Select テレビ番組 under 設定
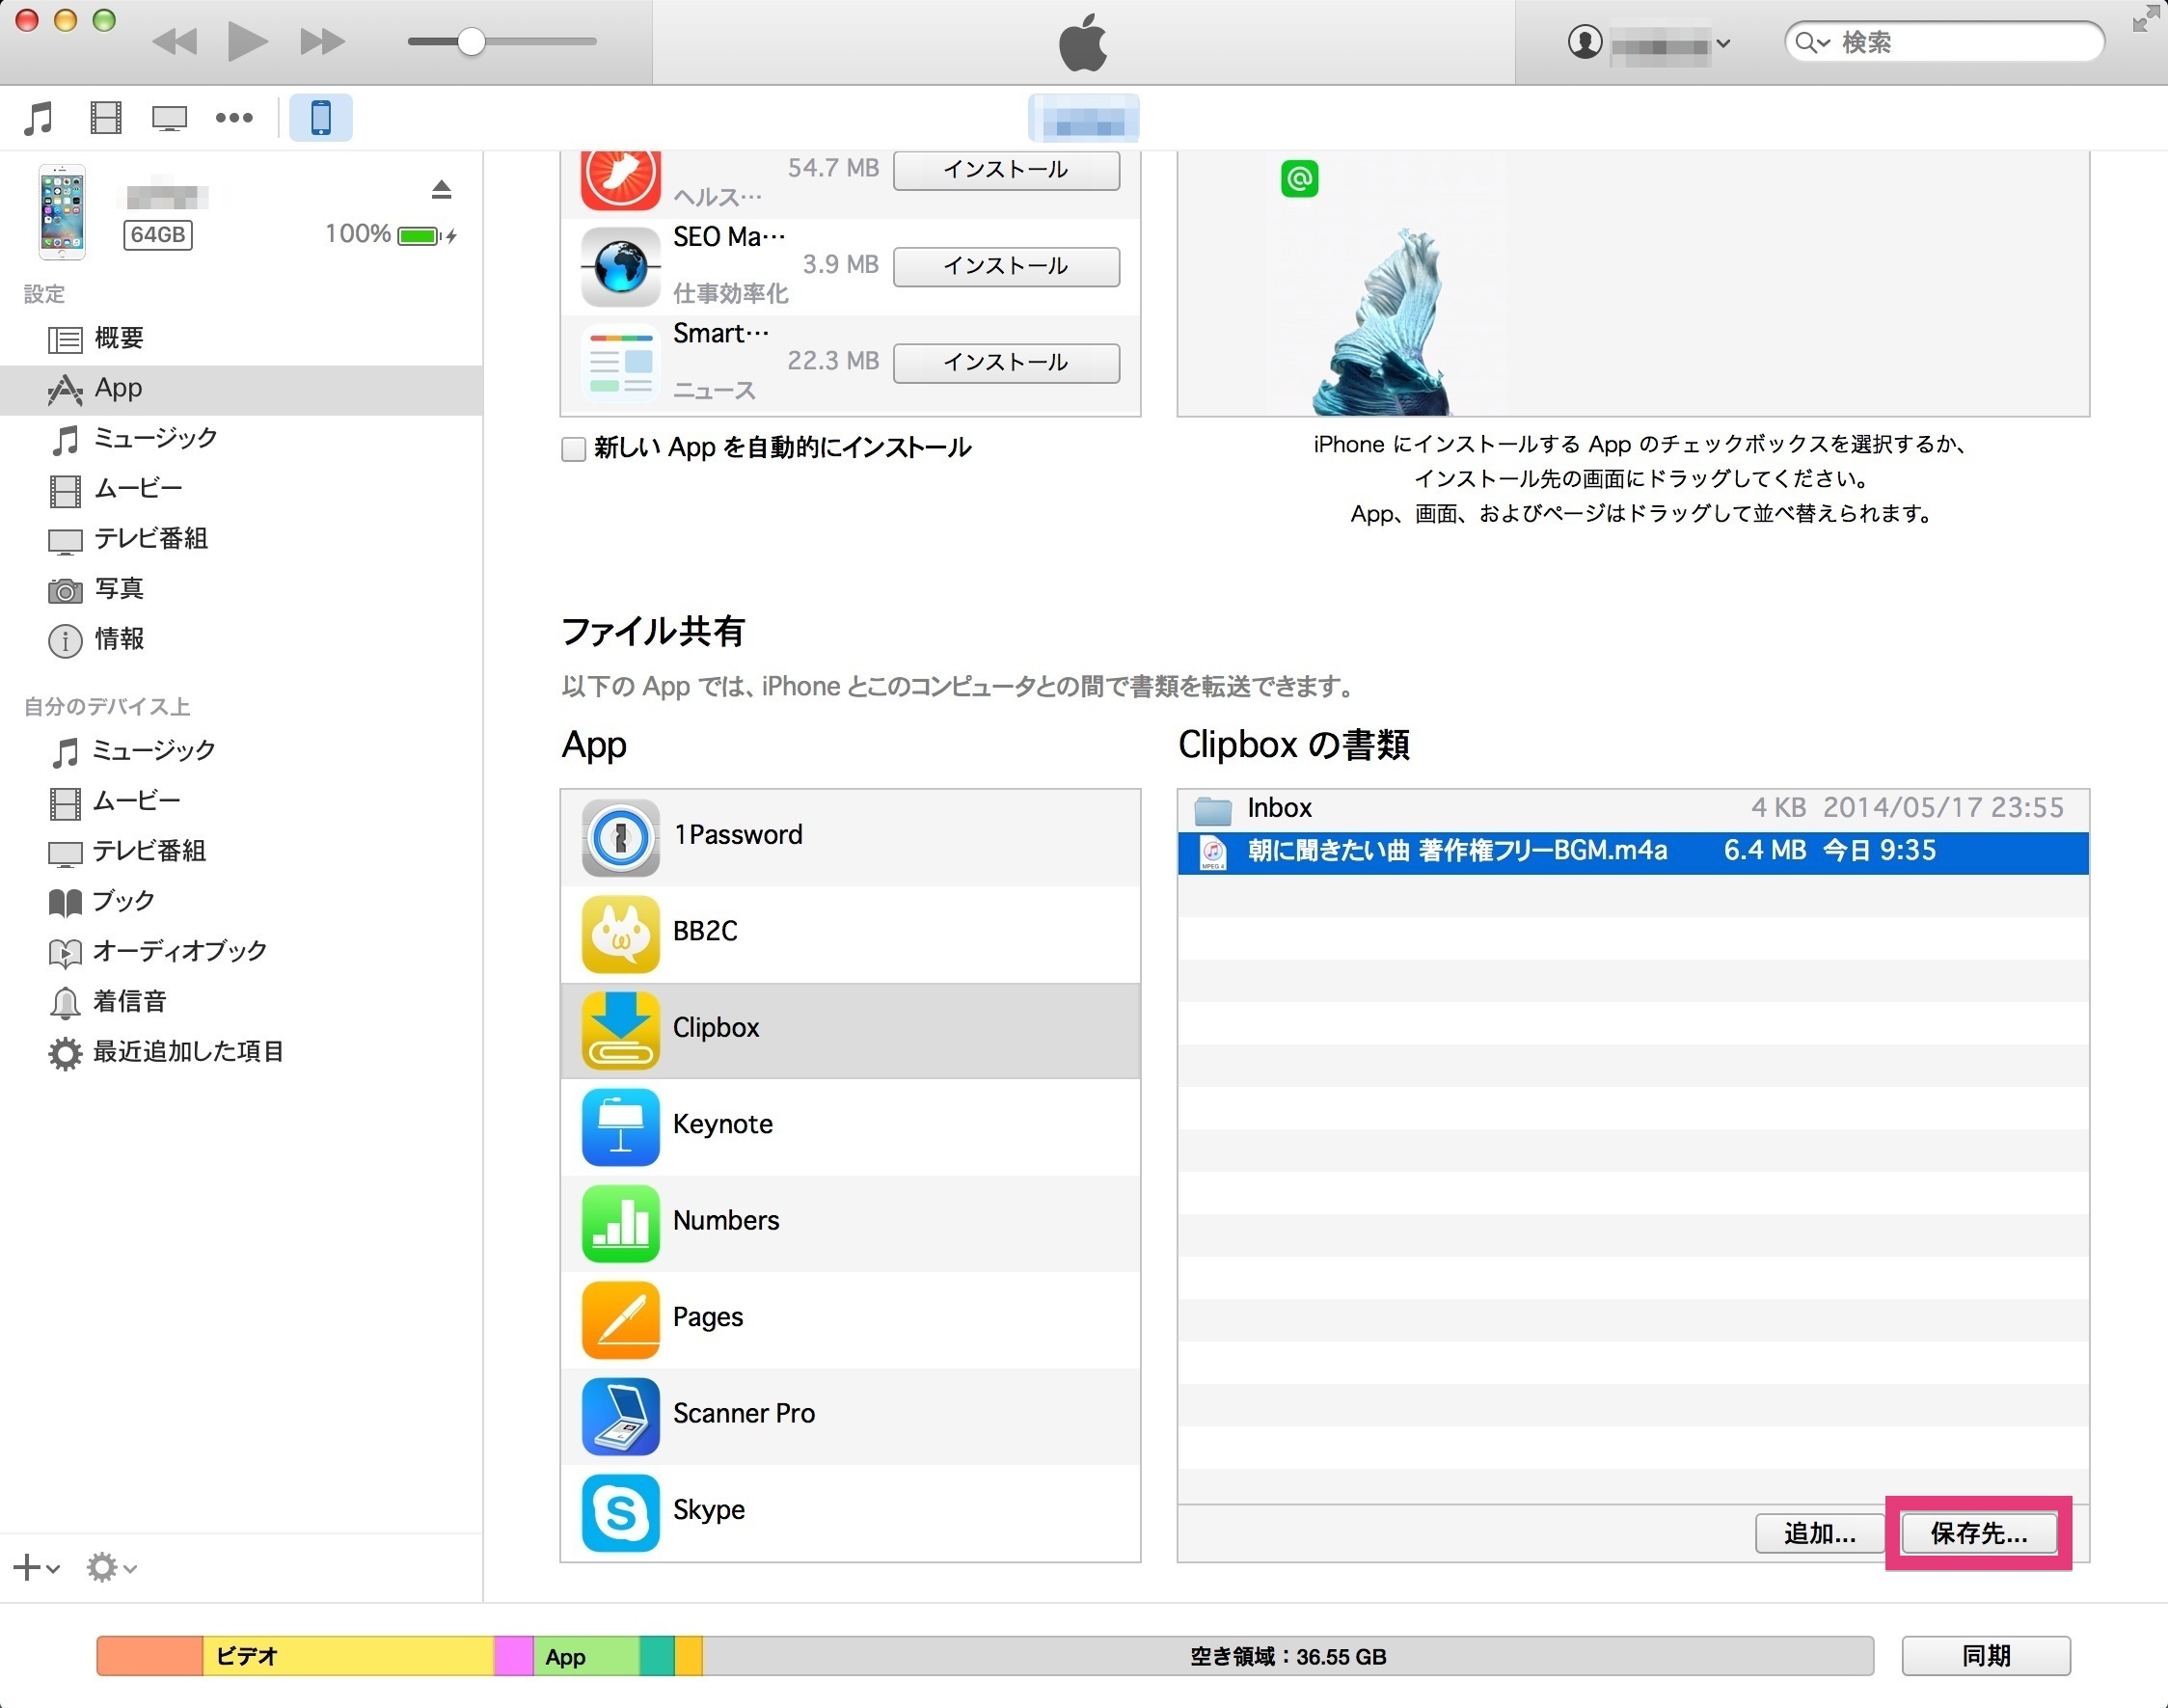2168x1708 pixels. point(241,539)
